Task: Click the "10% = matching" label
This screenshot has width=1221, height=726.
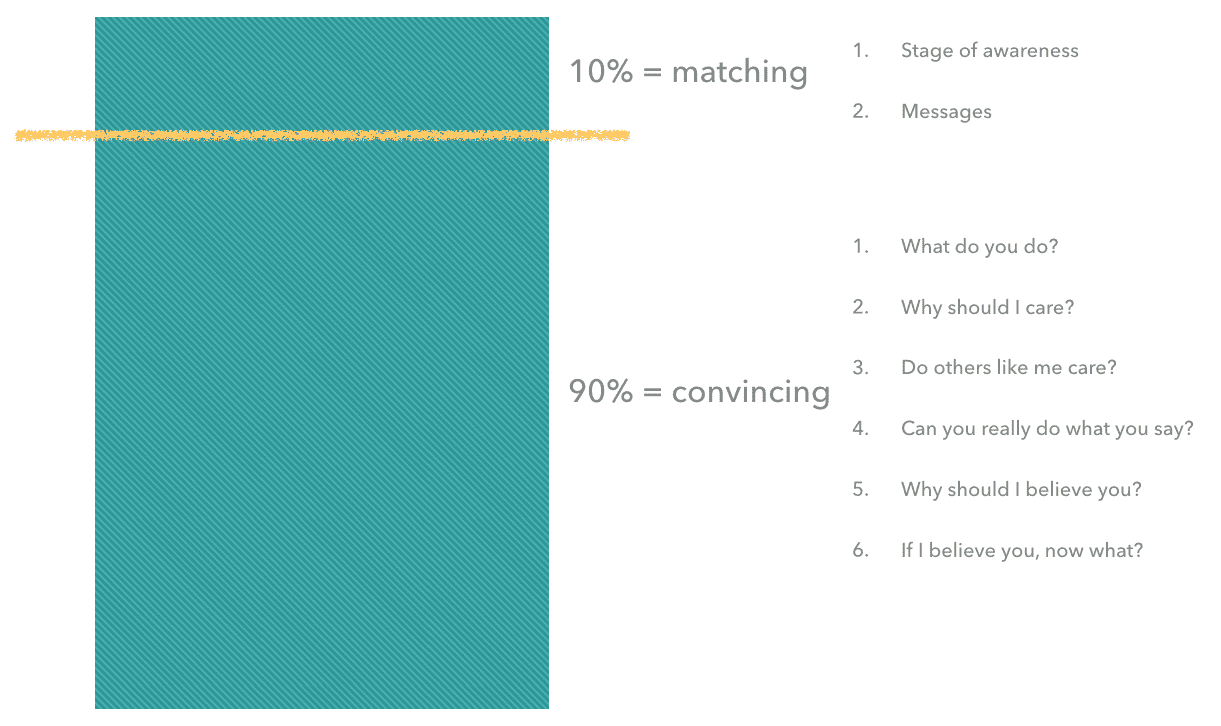Action: pyautogui.click(x=688, y=72)
